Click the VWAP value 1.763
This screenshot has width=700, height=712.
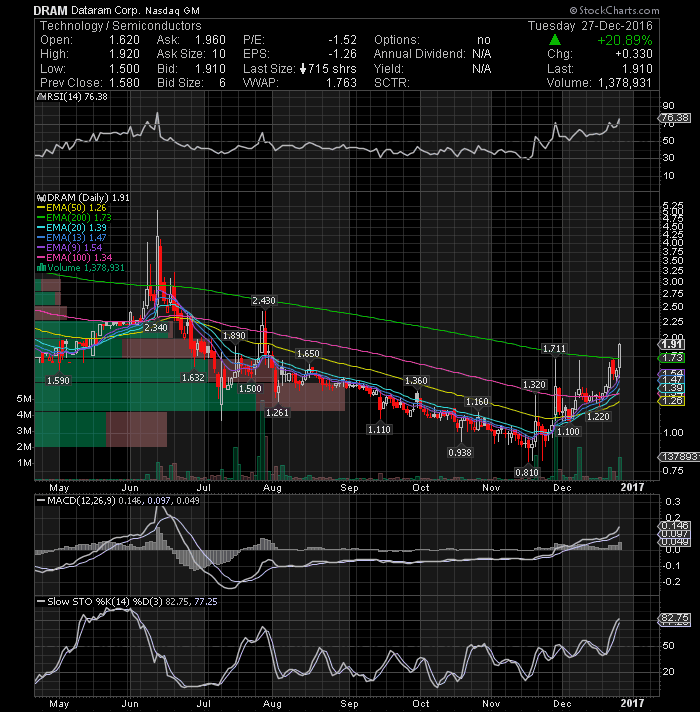341,83
